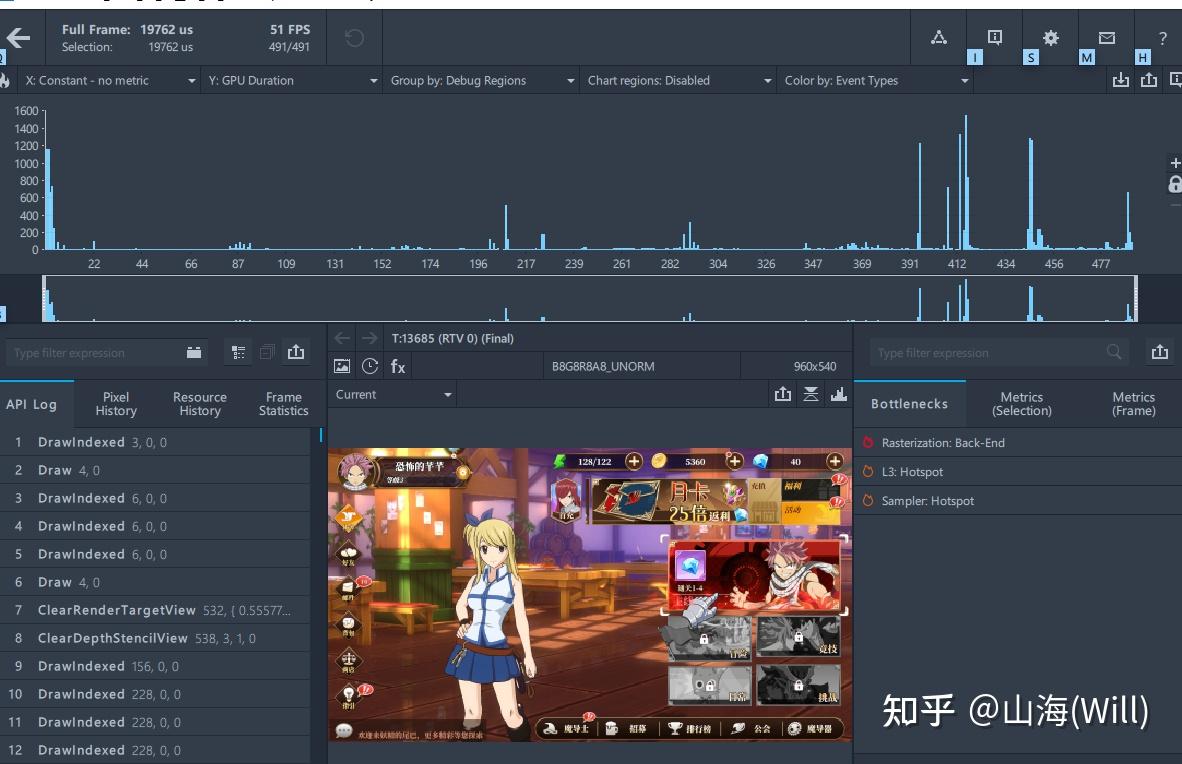This screenshot has width=1182, height=764.
Task: Click the grayed-out reload circle icon
Action: 354,38
